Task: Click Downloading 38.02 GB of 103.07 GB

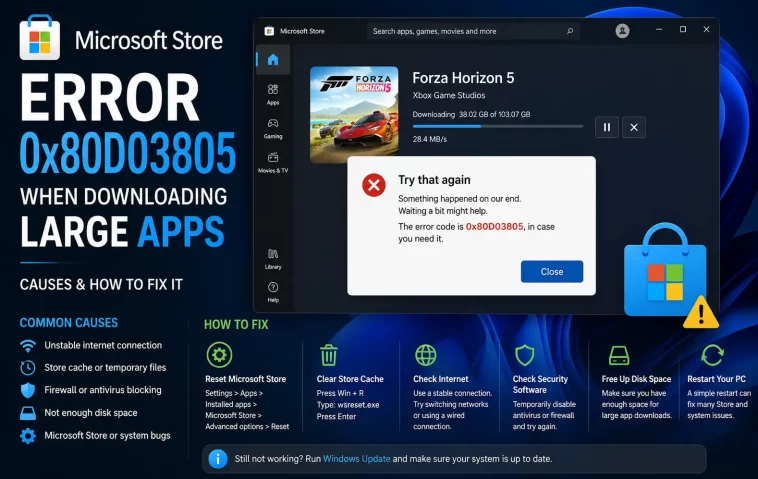Action: click(x=471, y=115)
